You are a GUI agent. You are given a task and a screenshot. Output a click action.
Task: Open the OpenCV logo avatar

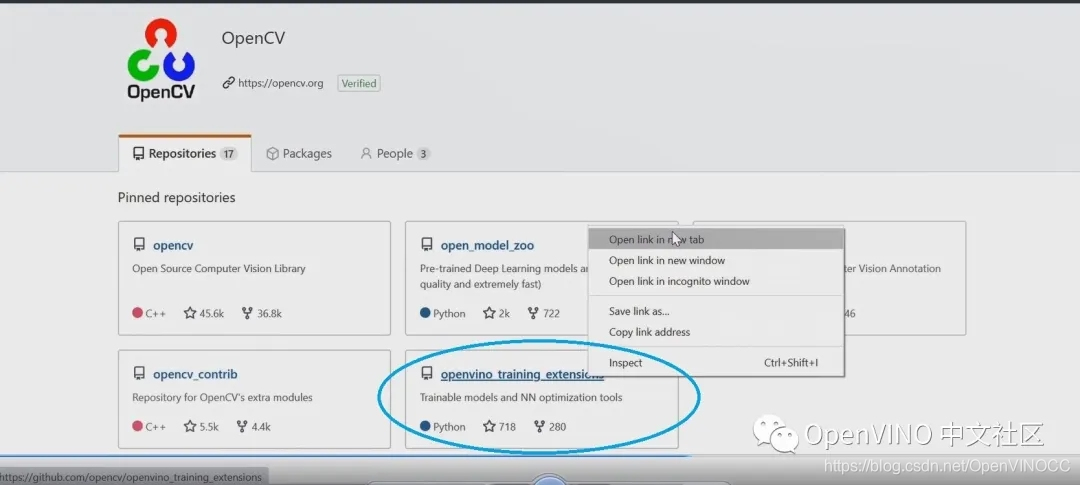(161, 61)
